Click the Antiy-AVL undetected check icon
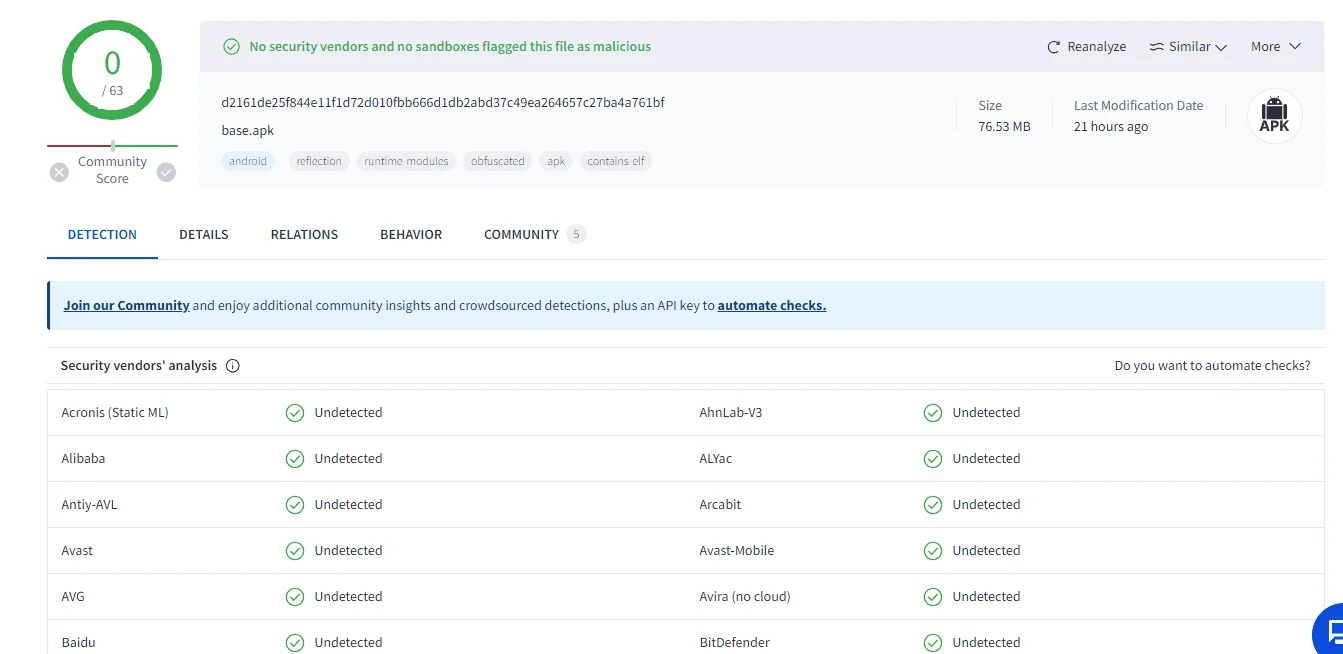 coord(295,505)
